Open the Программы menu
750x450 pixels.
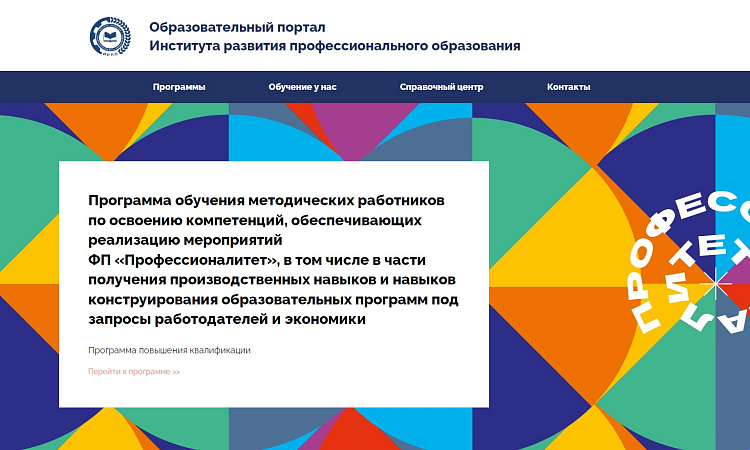(179, 87)
